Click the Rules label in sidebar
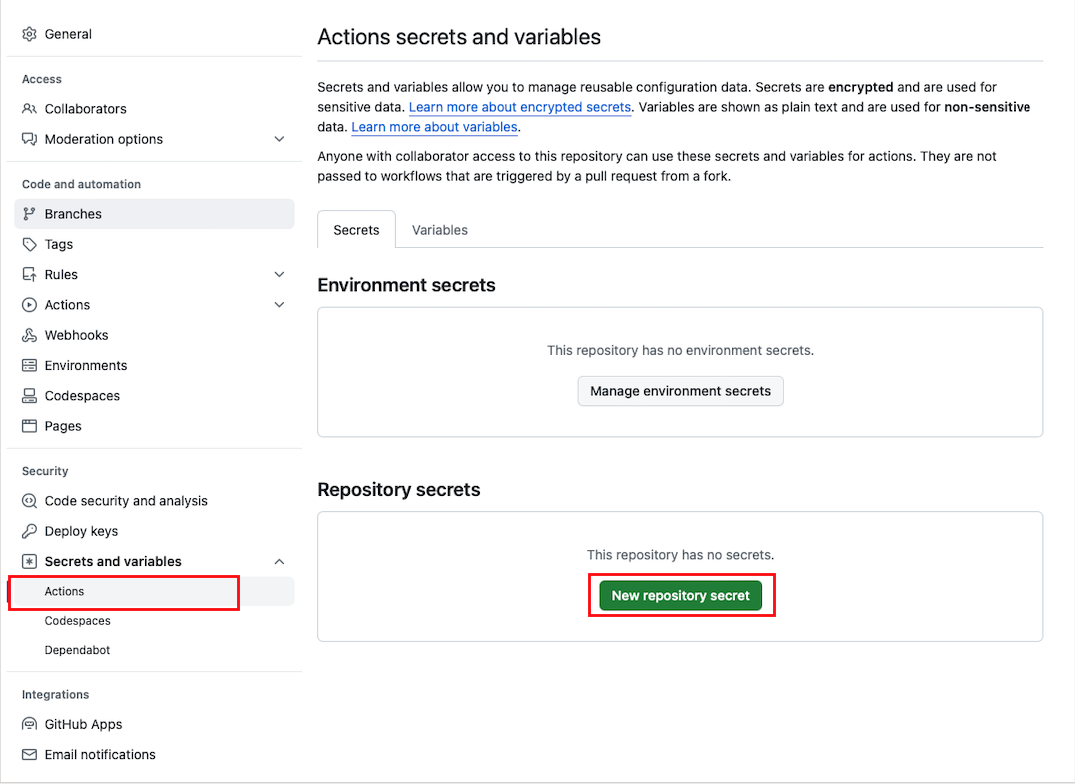Screen dimensions: 1075x784 61,275
